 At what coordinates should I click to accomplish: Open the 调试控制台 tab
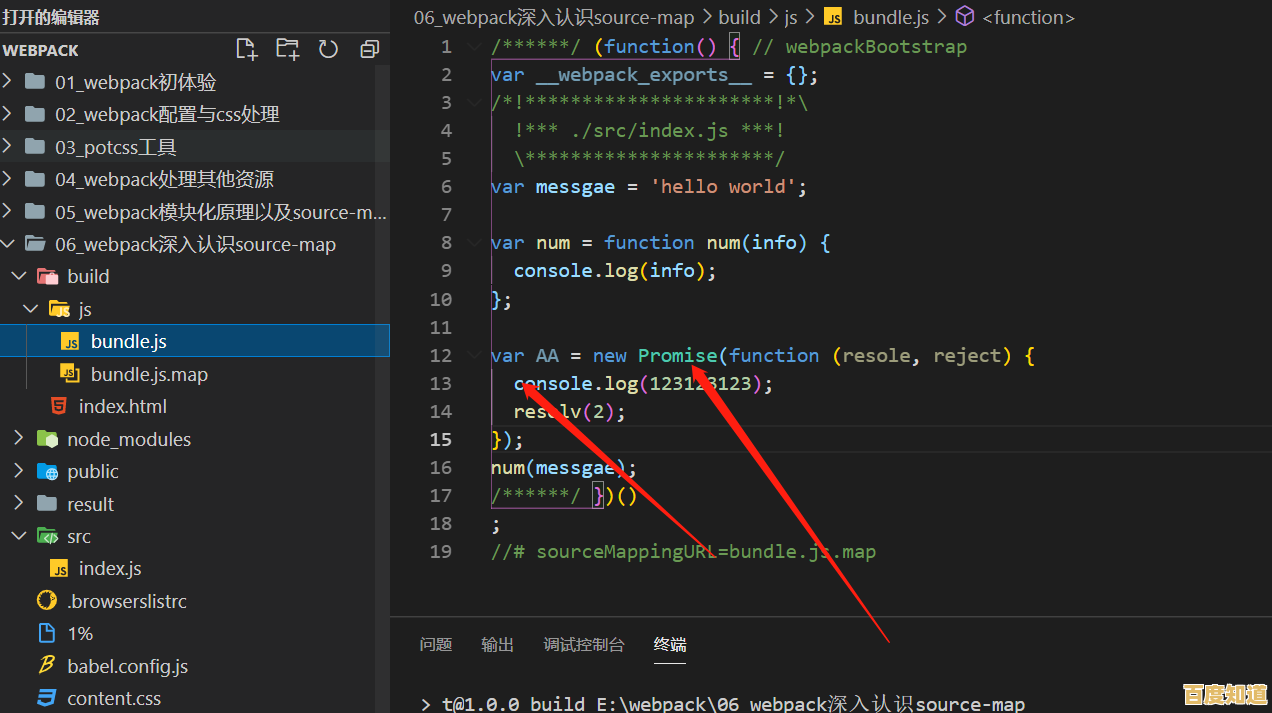point(584,645)
